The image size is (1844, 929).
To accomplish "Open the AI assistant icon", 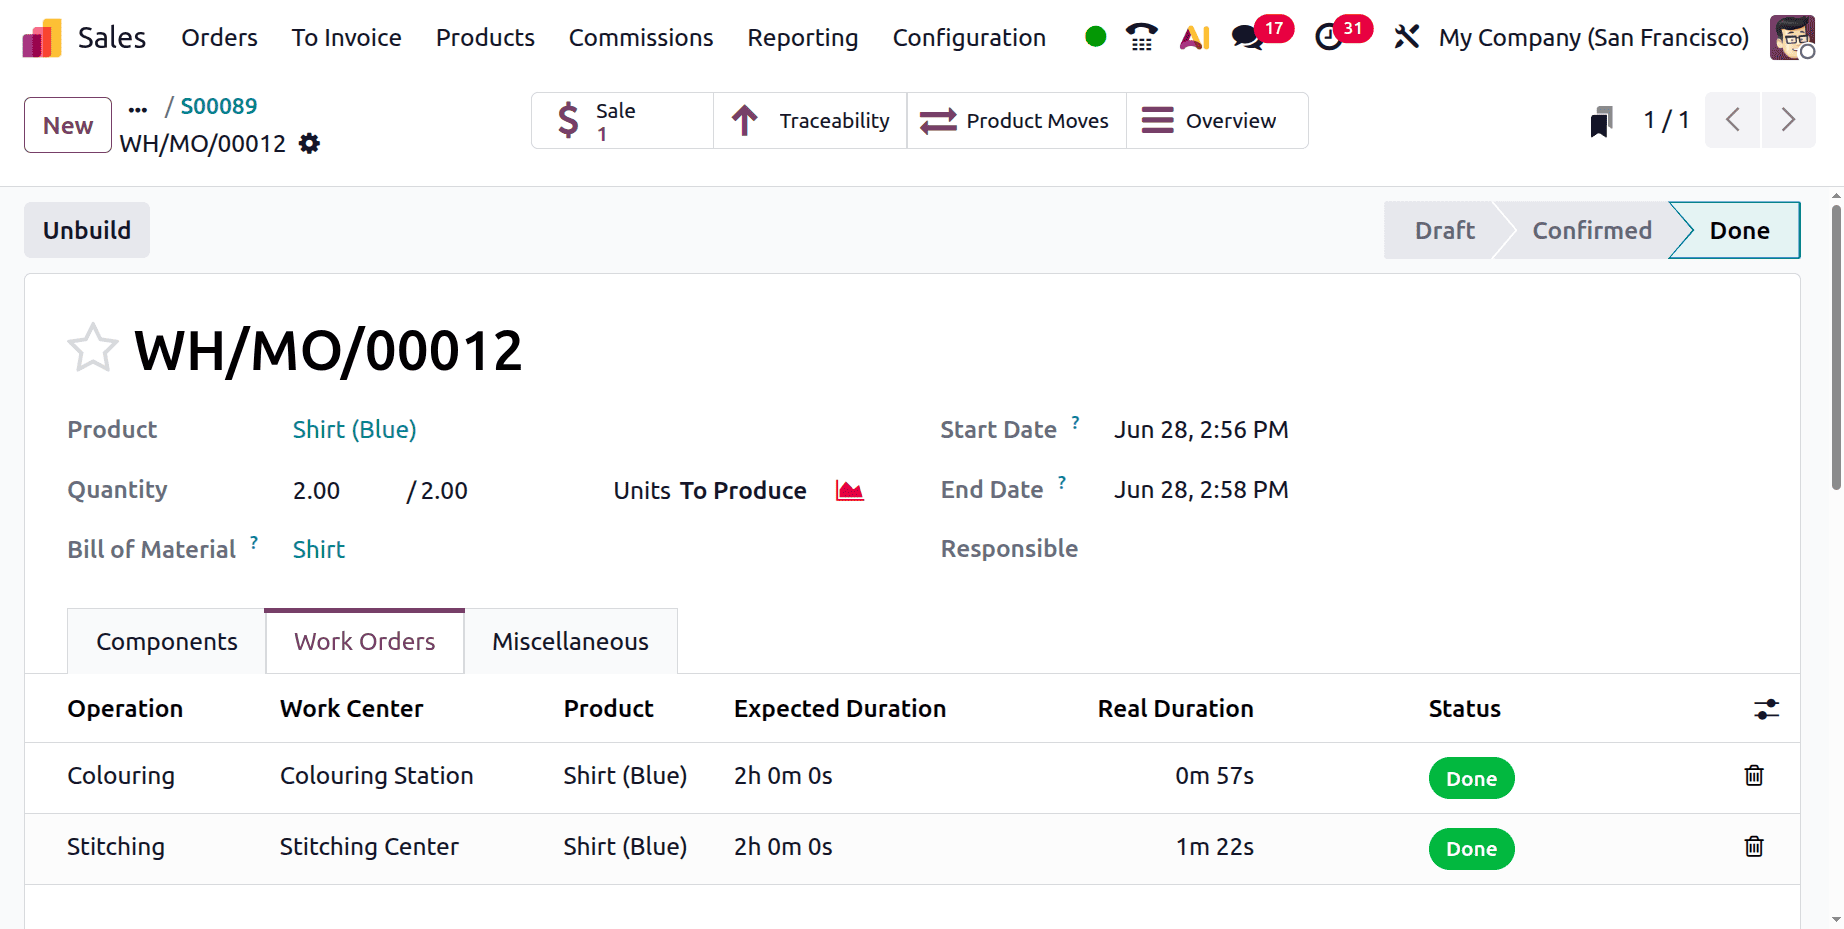I will pos(1195,37).
